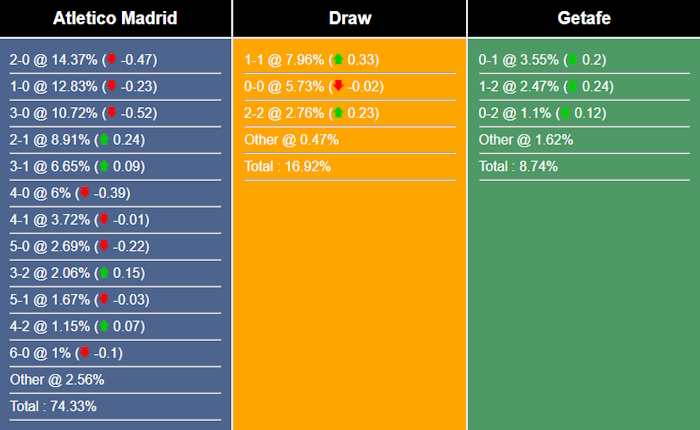Click the green up arrow beside 1-2 Getafe
700x430 pixels.
(573, 86)
